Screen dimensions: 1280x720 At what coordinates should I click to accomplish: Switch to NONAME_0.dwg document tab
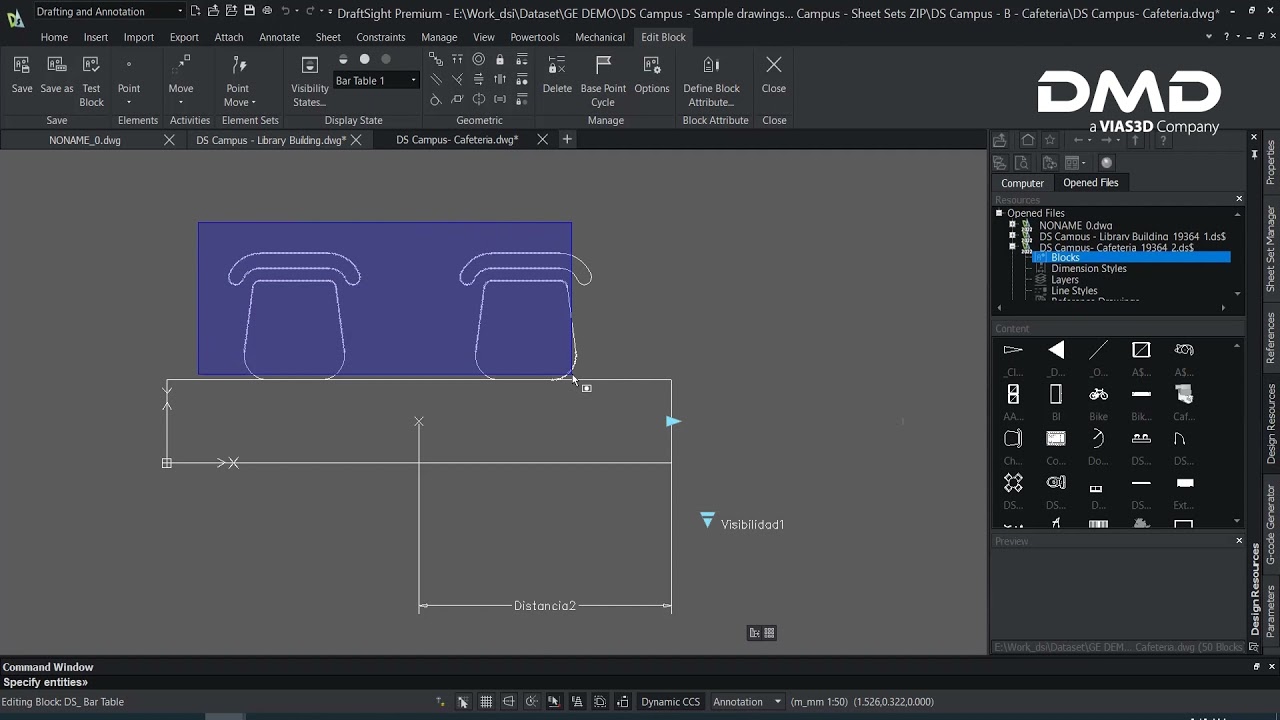coord(85,140)
